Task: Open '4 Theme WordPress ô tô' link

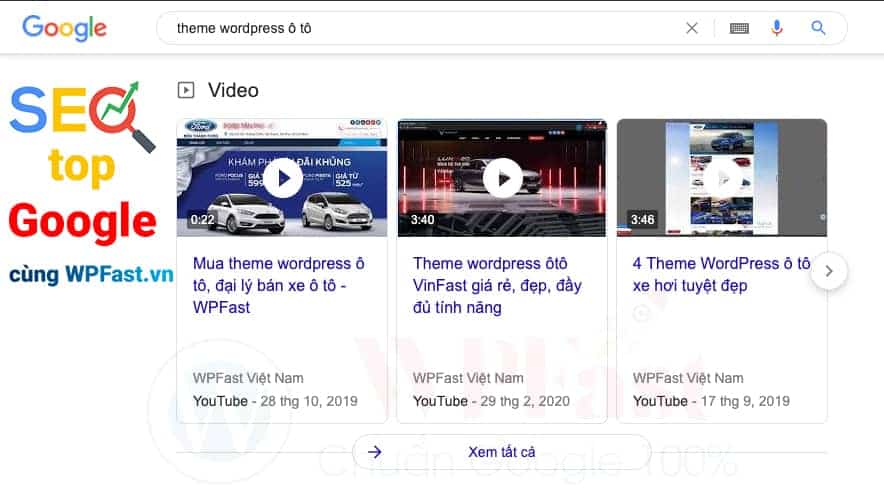Action: (x=720, y=274)
